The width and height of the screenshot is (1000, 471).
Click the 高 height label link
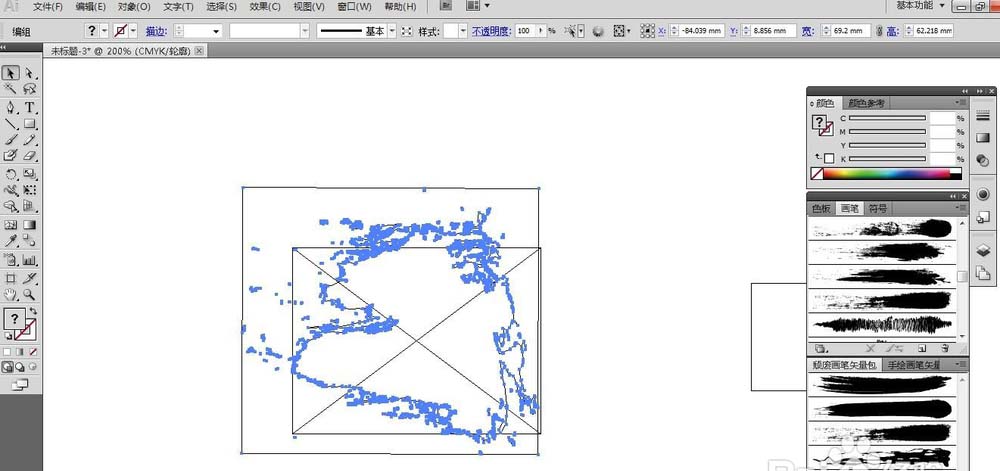pyautogui.click(x=891, y=31)
